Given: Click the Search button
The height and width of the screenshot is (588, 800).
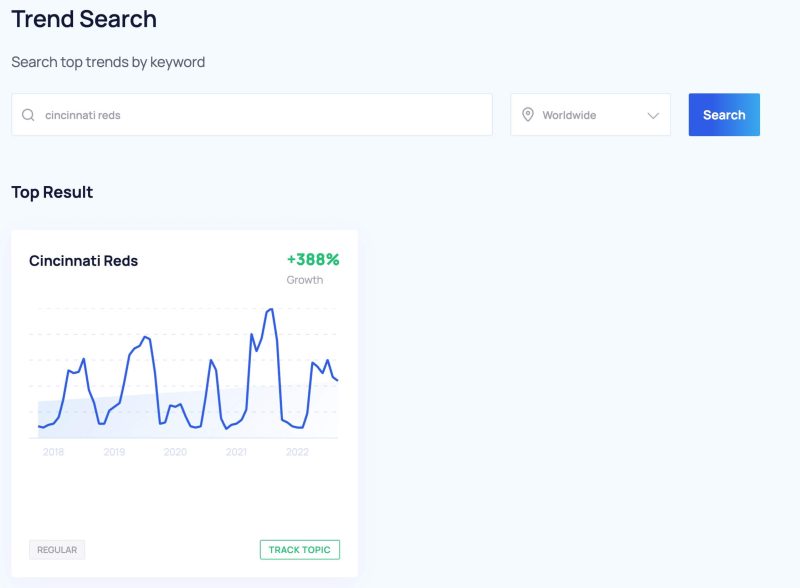Looking at the screenshot, I should tap(724, 114).
